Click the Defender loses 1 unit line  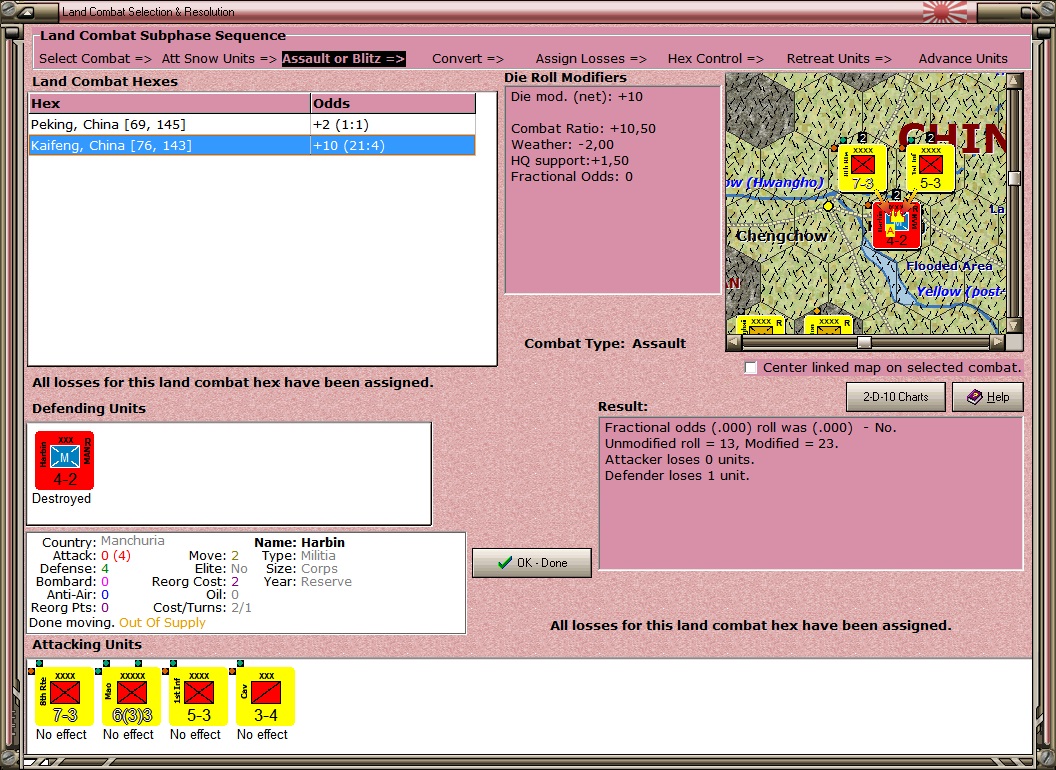[x=677, y=476]
